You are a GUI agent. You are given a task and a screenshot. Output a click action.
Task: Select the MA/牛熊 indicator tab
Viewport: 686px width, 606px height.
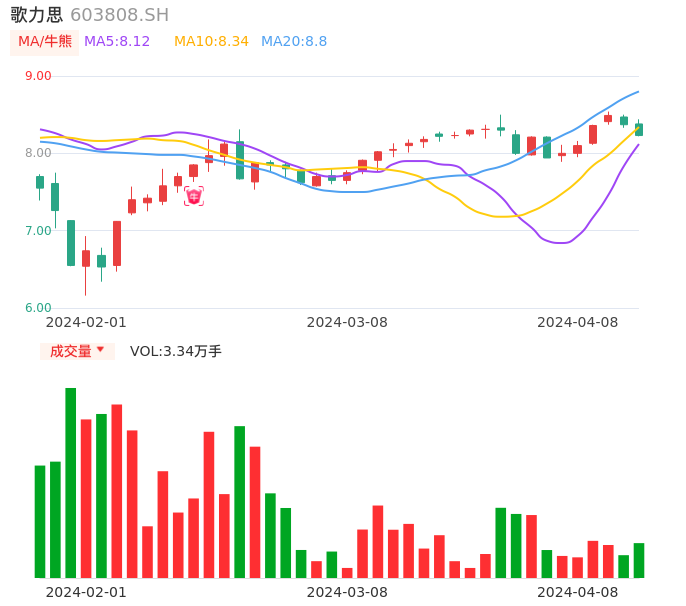pos(44,42)
